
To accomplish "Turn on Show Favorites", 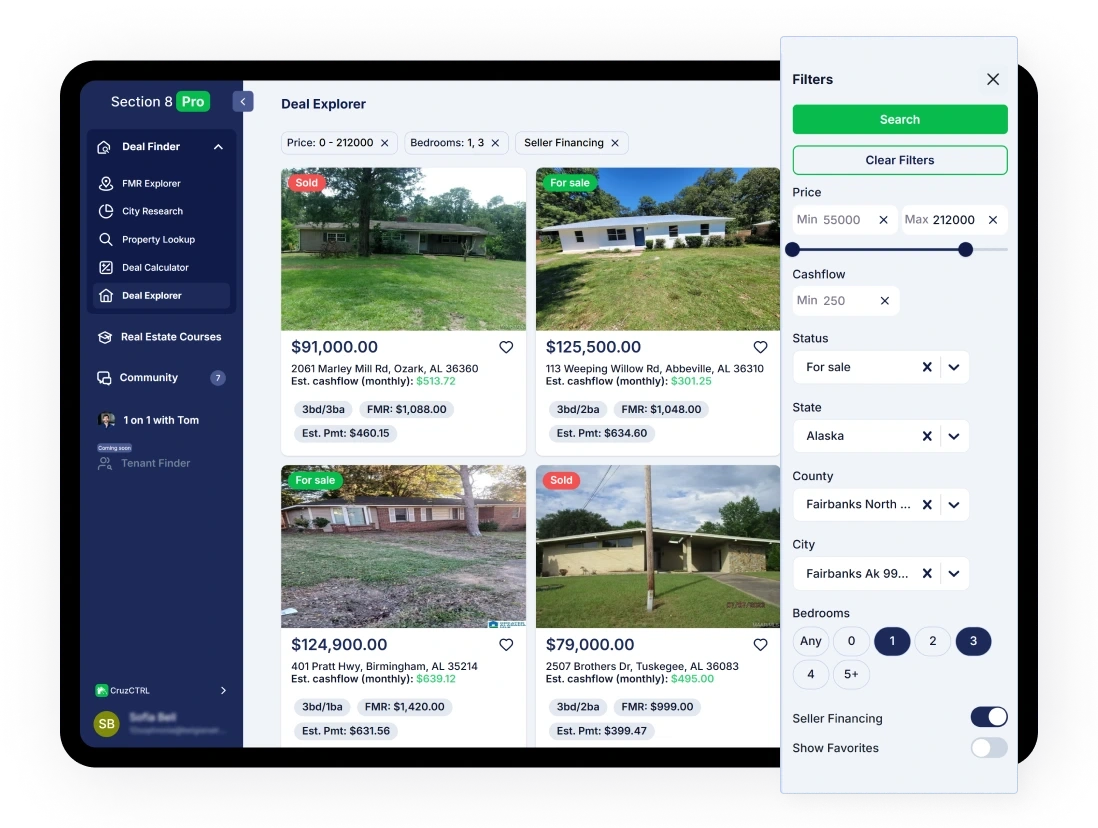I will pos(989,747).
